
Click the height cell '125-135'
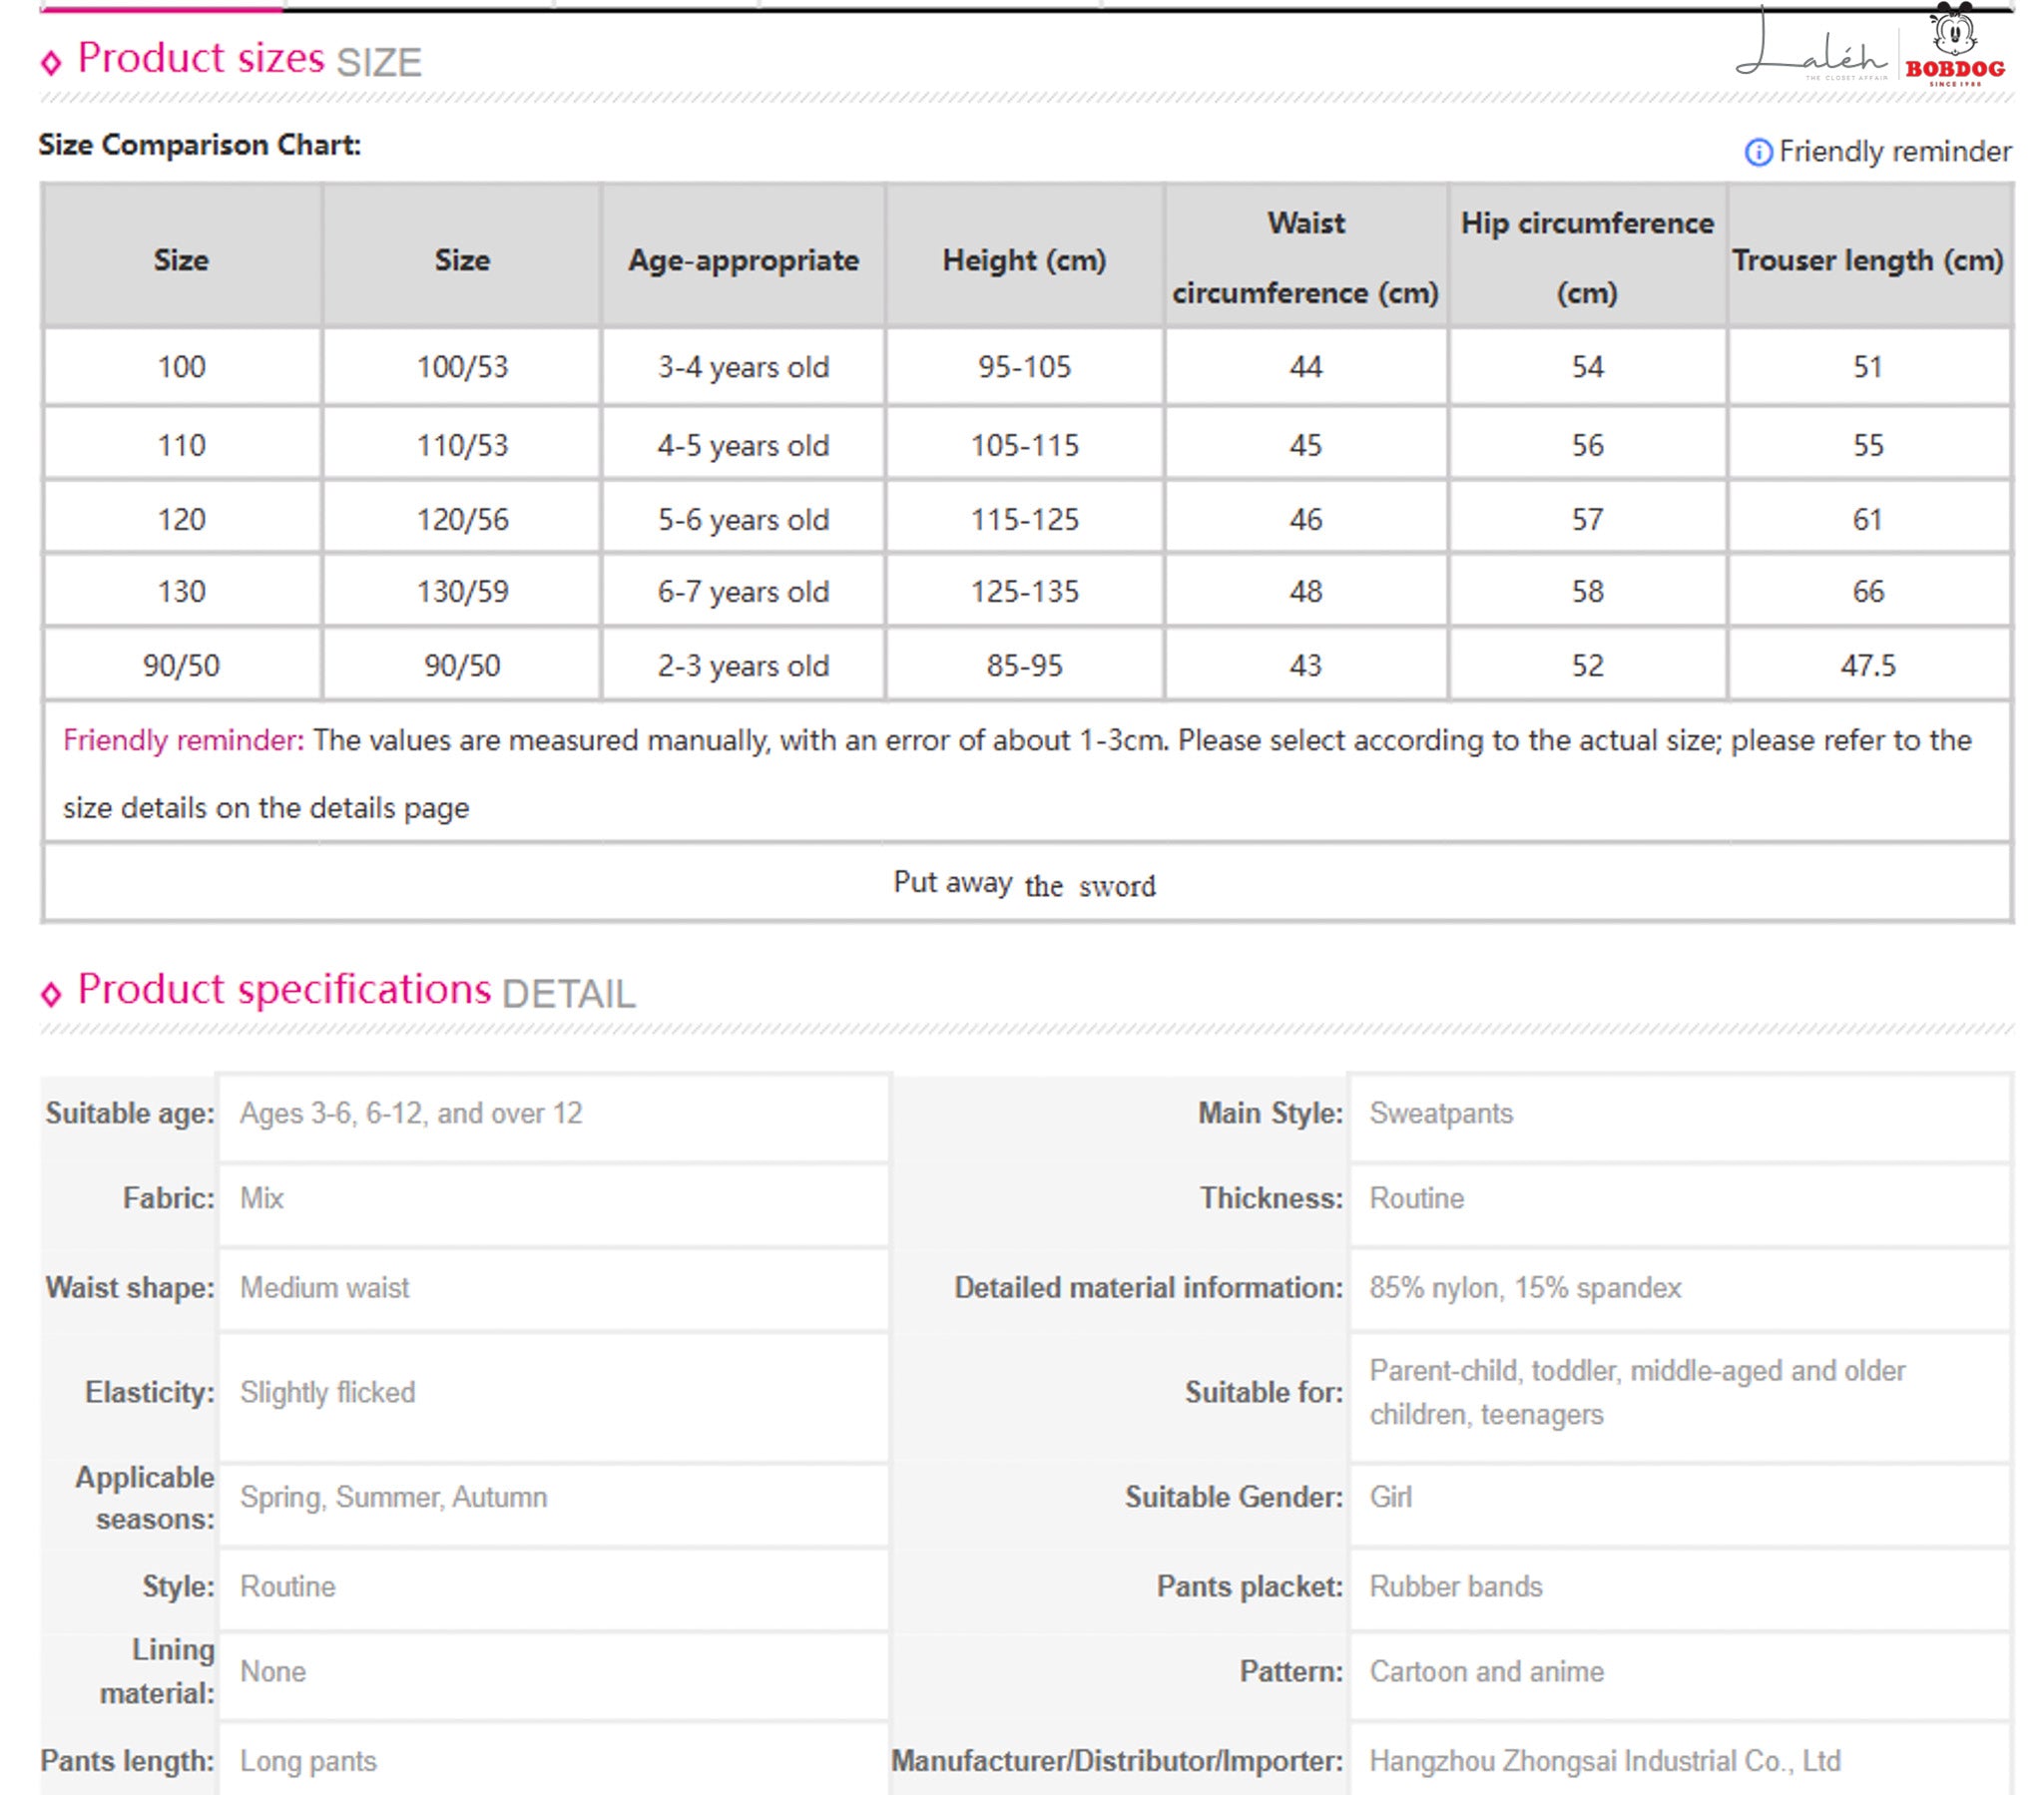[1024, 591]
